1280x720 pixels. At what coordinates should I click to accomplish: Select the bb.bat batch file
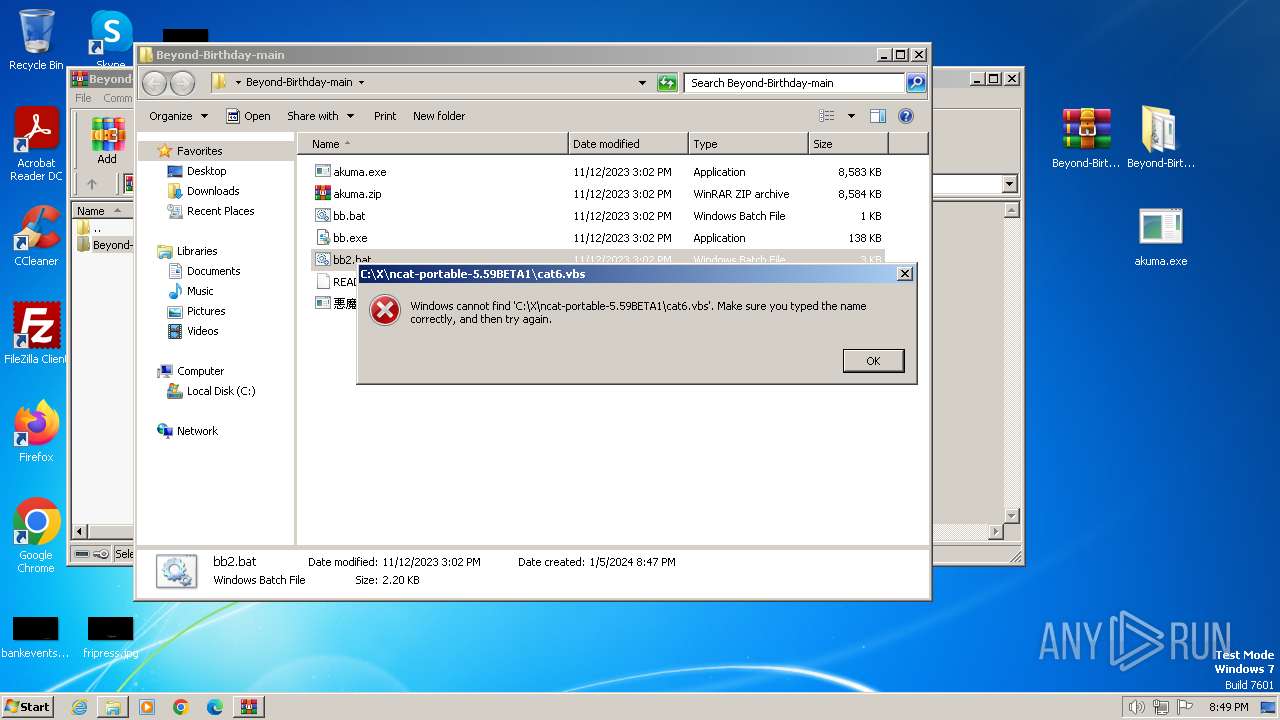pos(349,216)
